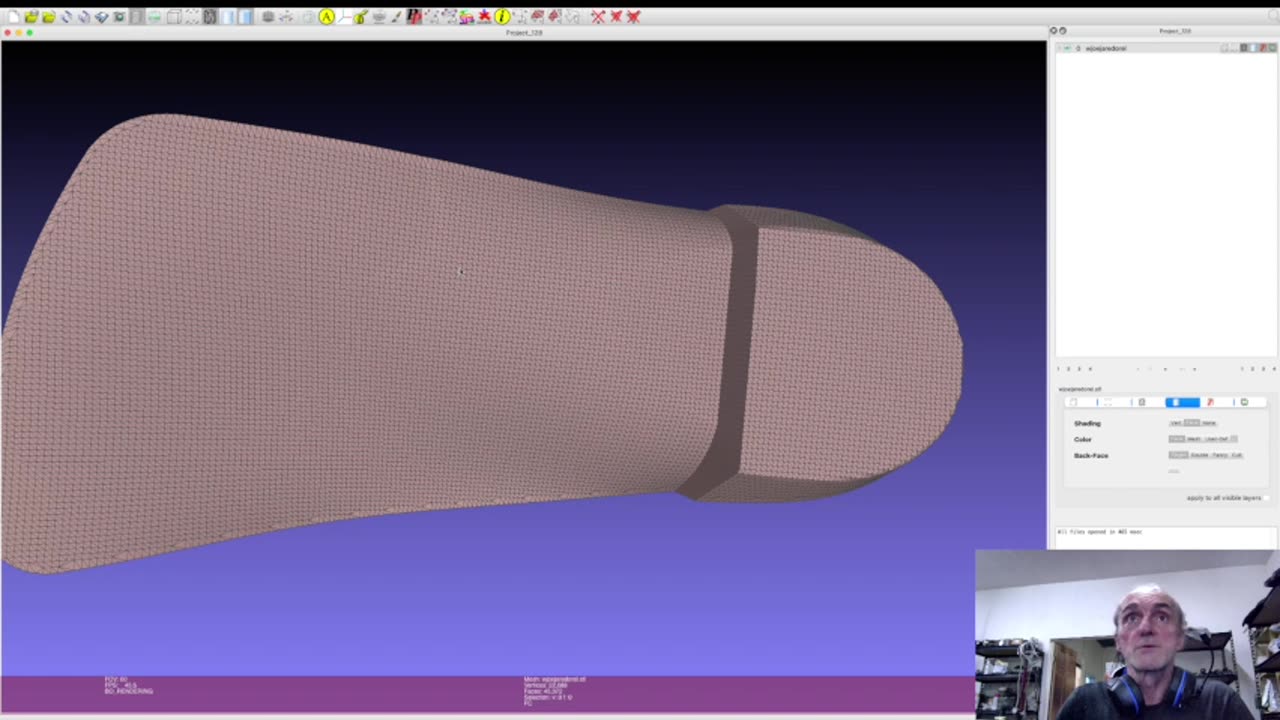This screenshot has height=720, width=1280.
Task: Open the red selection render tab
Action: [1210, 402]
